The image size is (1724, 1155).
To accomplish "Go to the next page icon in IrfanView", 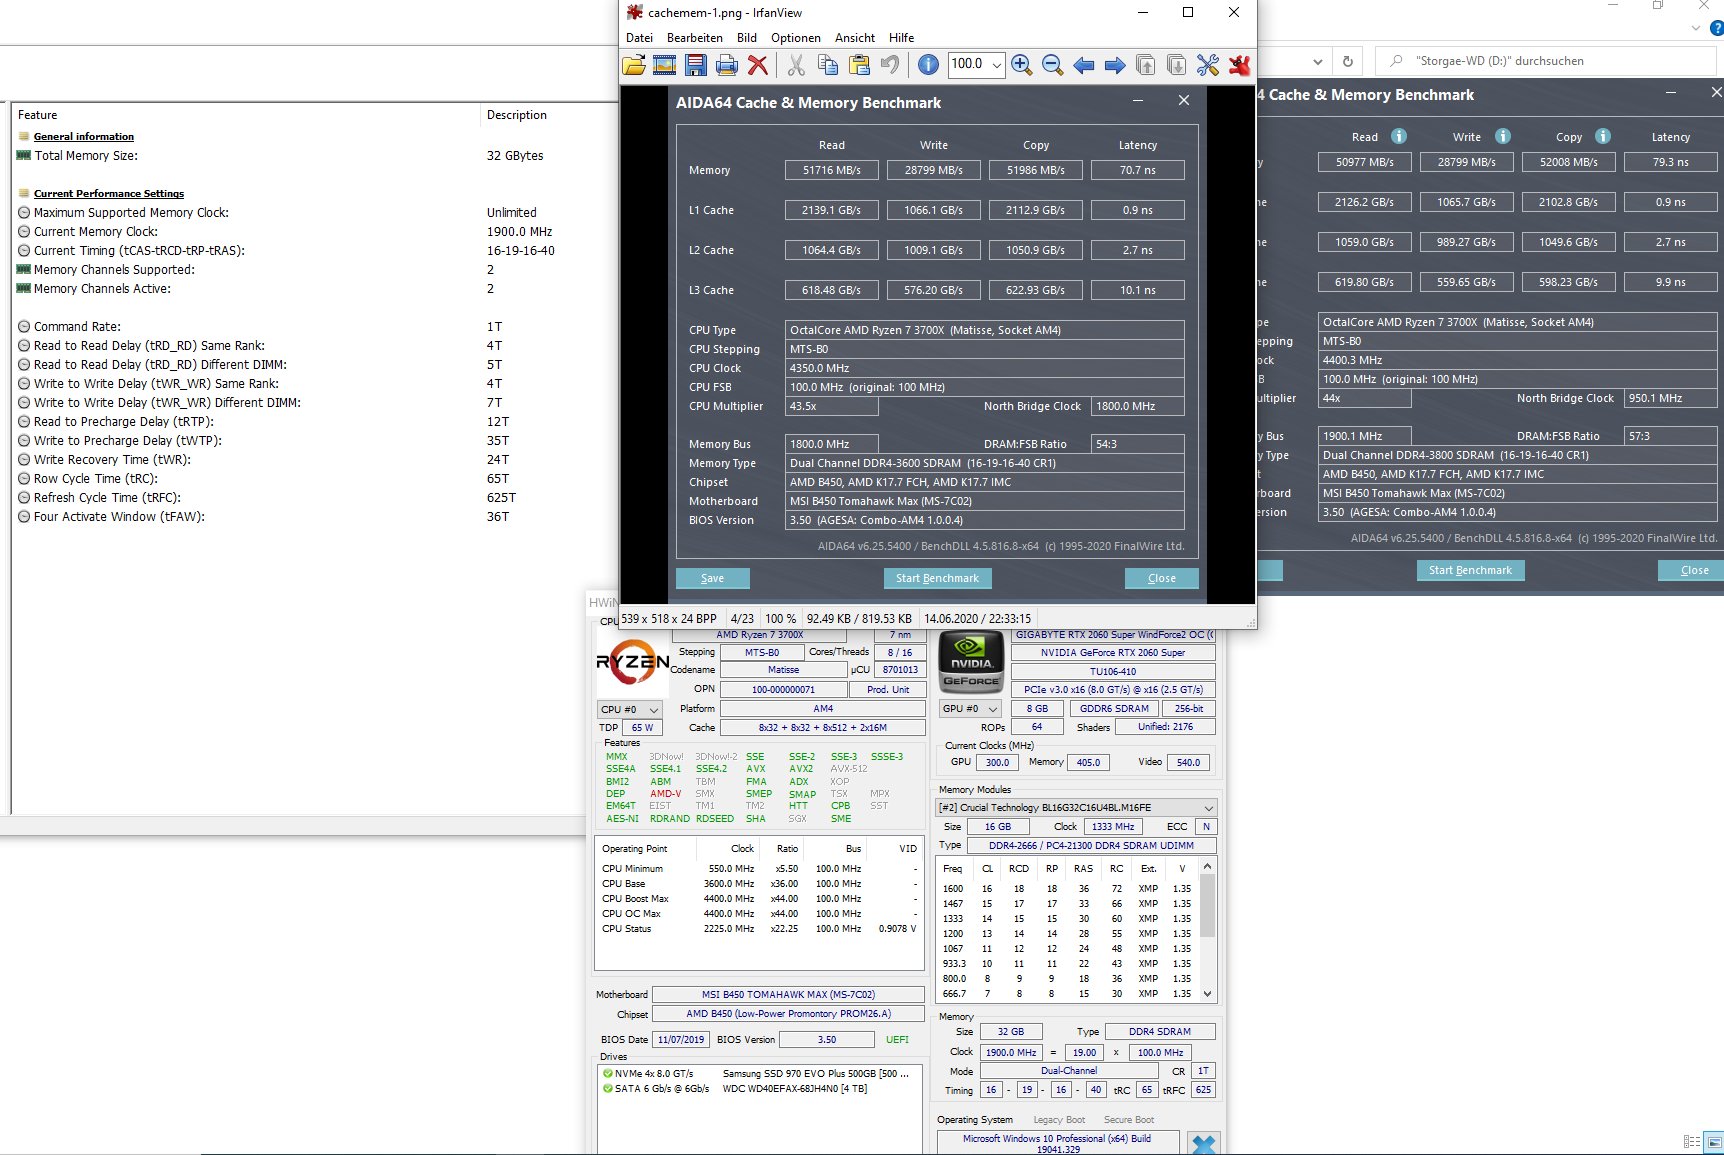I will 1177,65.
